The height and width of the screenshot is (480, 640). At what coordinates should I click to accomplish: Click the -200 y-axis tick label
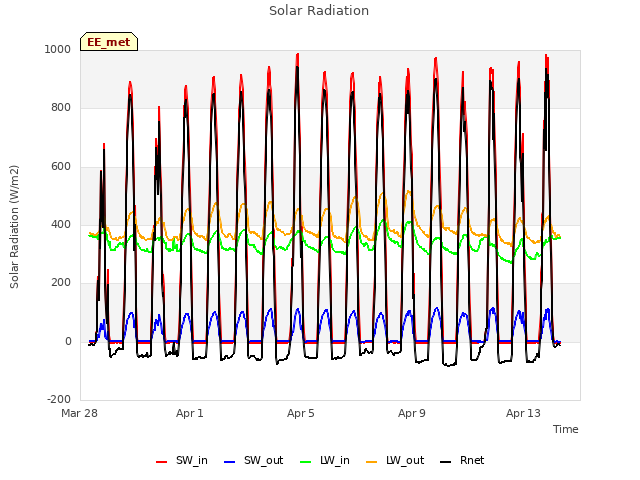point(59,399)
